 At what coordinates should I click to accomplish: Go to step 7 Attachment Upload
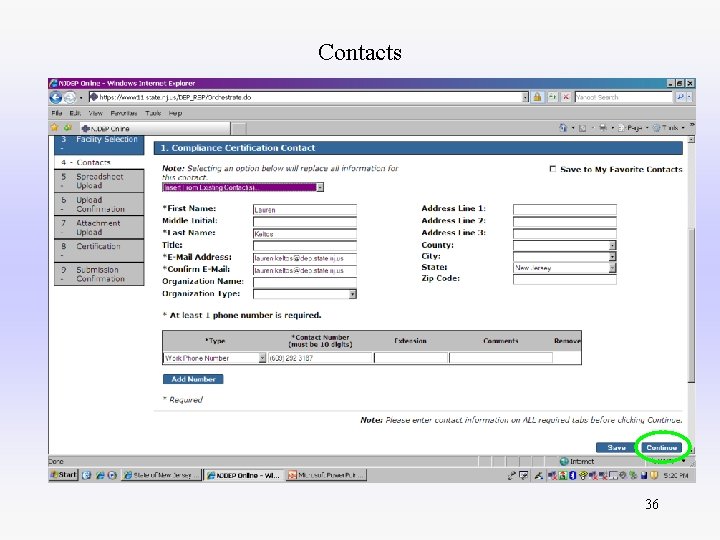[x=99, y=228]
